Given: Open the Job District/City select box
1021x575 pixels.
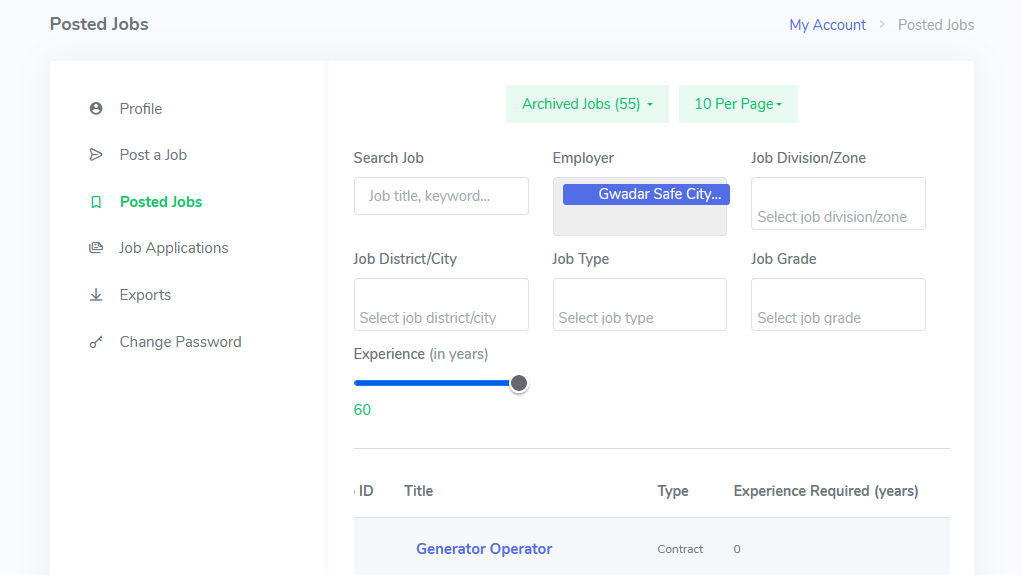Looking at the screenshot, I should coord(441,305).
